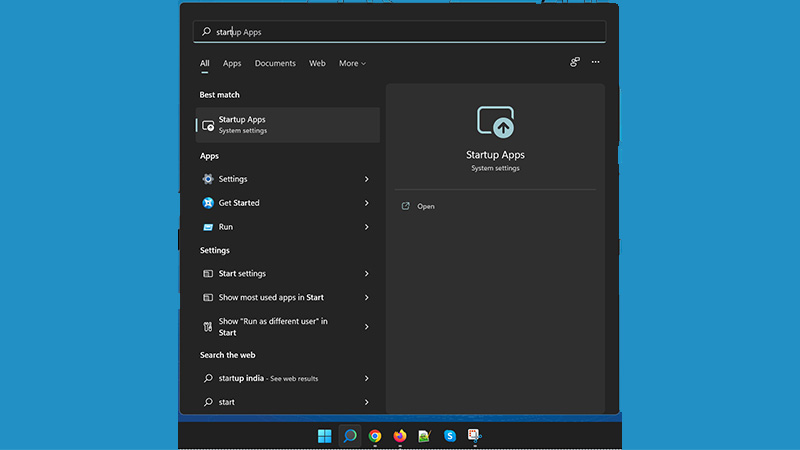Select the startup india web search result
This screenshot has width=800, height=450.
pyautogui.click(x=288, y=379)
